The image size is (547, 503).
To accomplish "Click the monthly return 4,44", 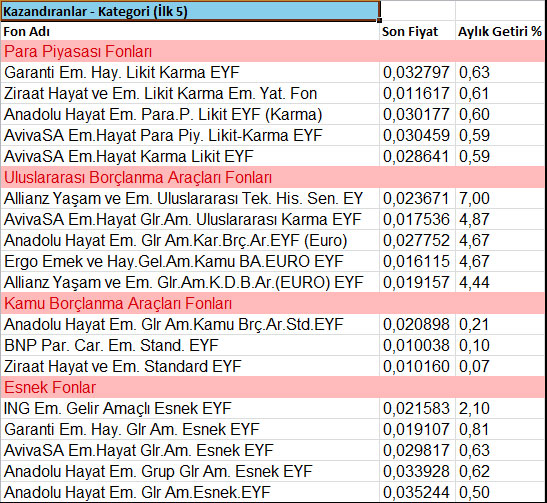I will [x=500, y=282].
